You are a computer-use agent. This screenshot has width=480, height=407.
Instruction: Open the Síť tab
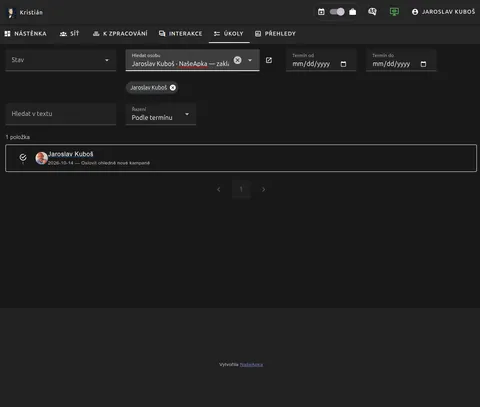click(x=70, y=34)
